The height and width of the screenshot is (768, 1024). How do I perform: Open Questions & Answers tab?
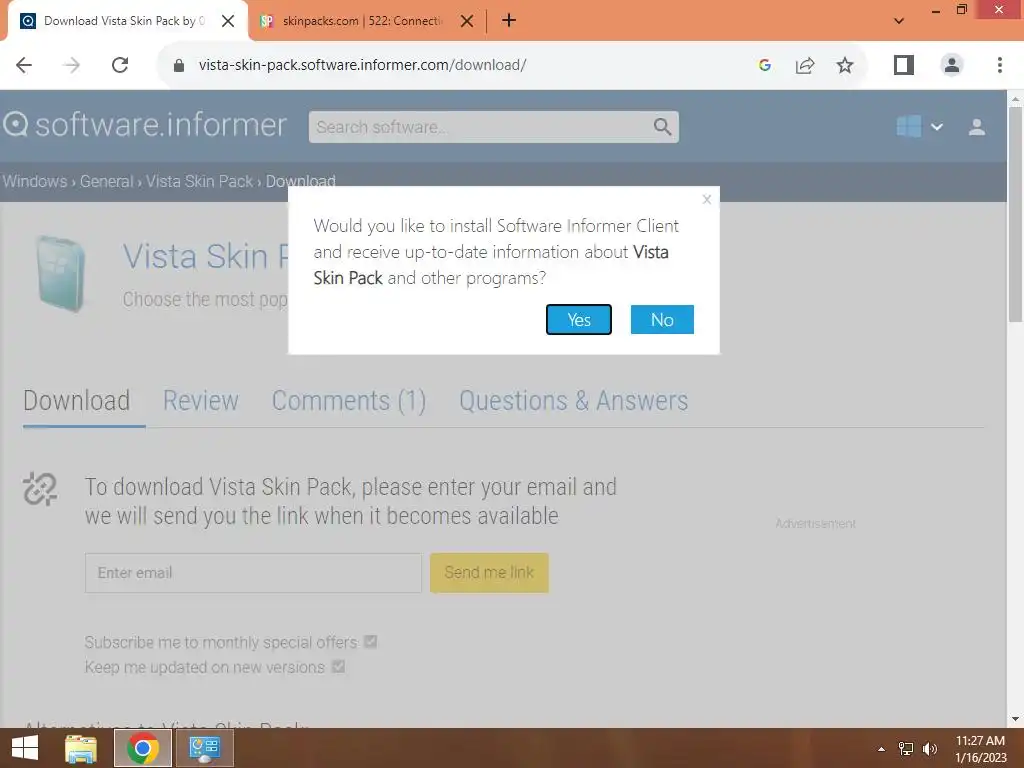[x=573, y=400]
